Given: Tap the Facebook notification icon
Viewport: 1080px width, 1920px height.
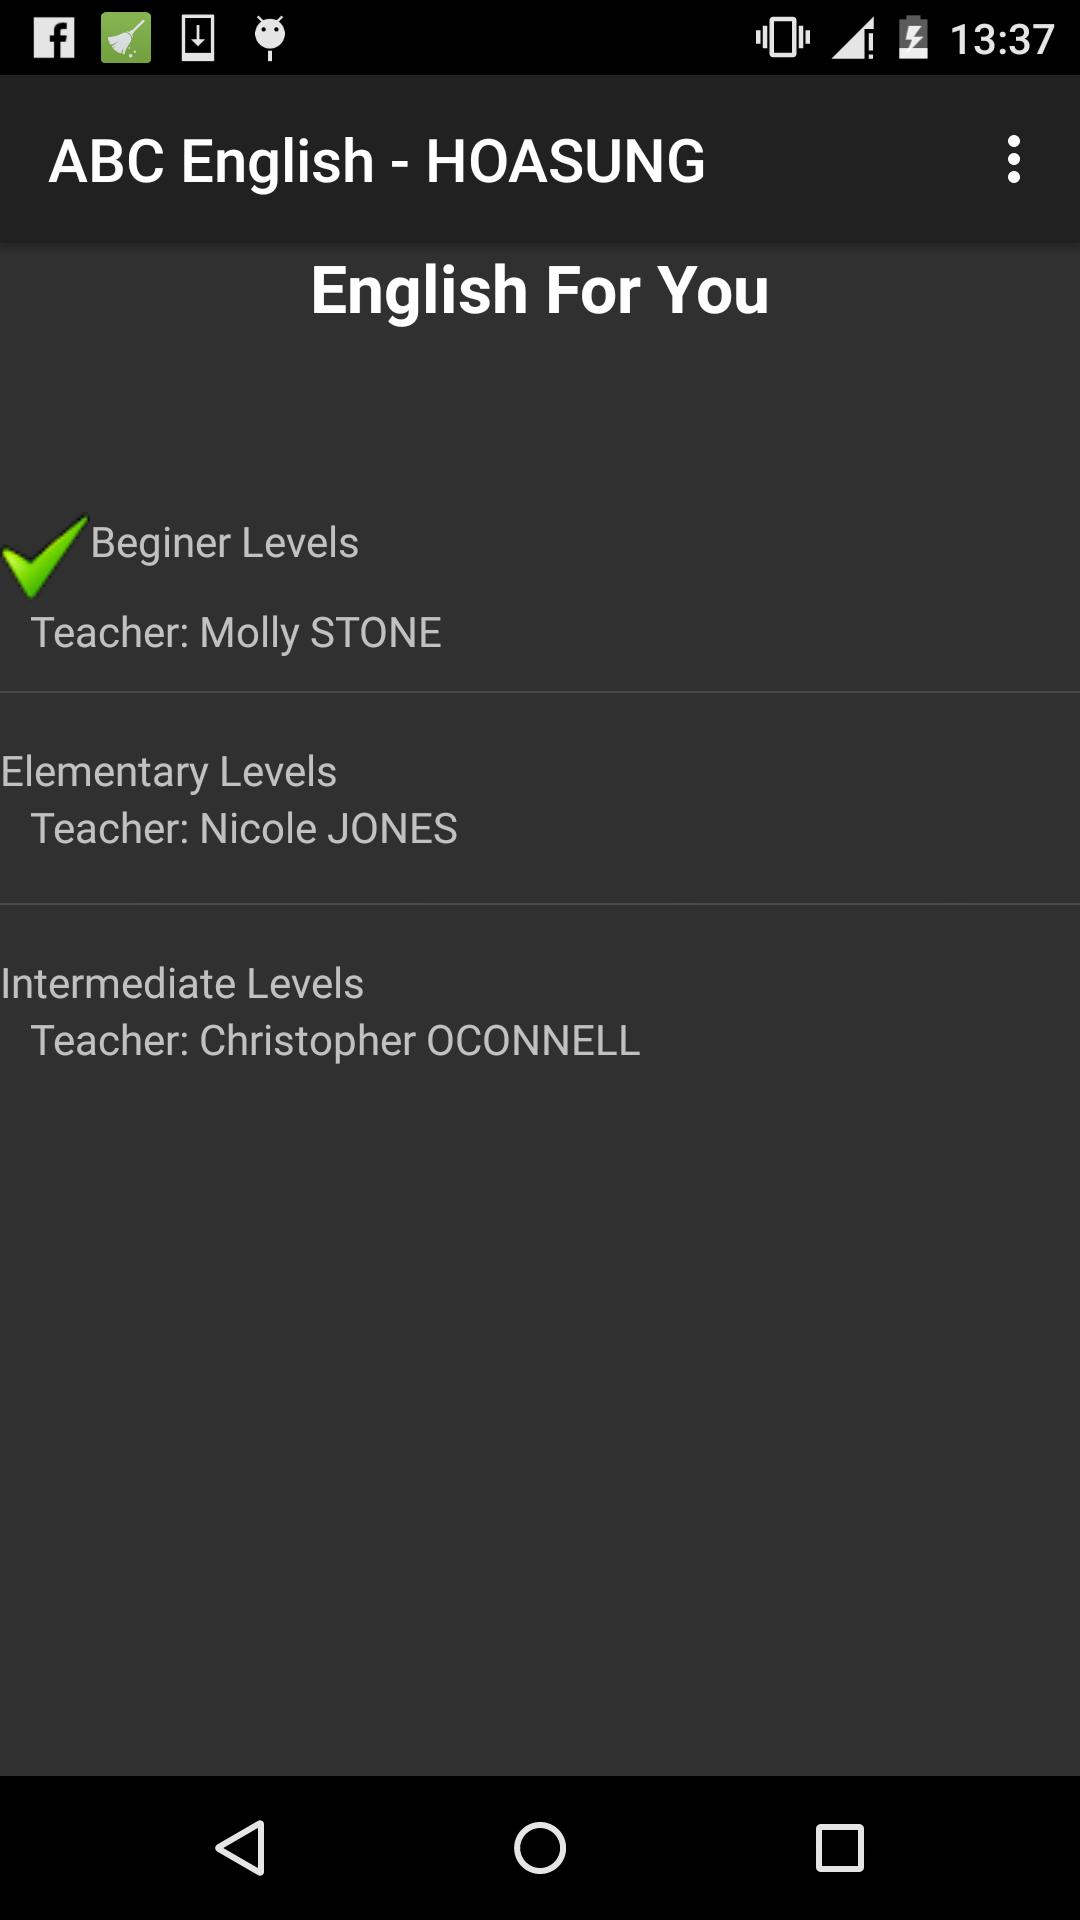Looking at the screenshot, I should pyautogui.click(x=54, y=38).
